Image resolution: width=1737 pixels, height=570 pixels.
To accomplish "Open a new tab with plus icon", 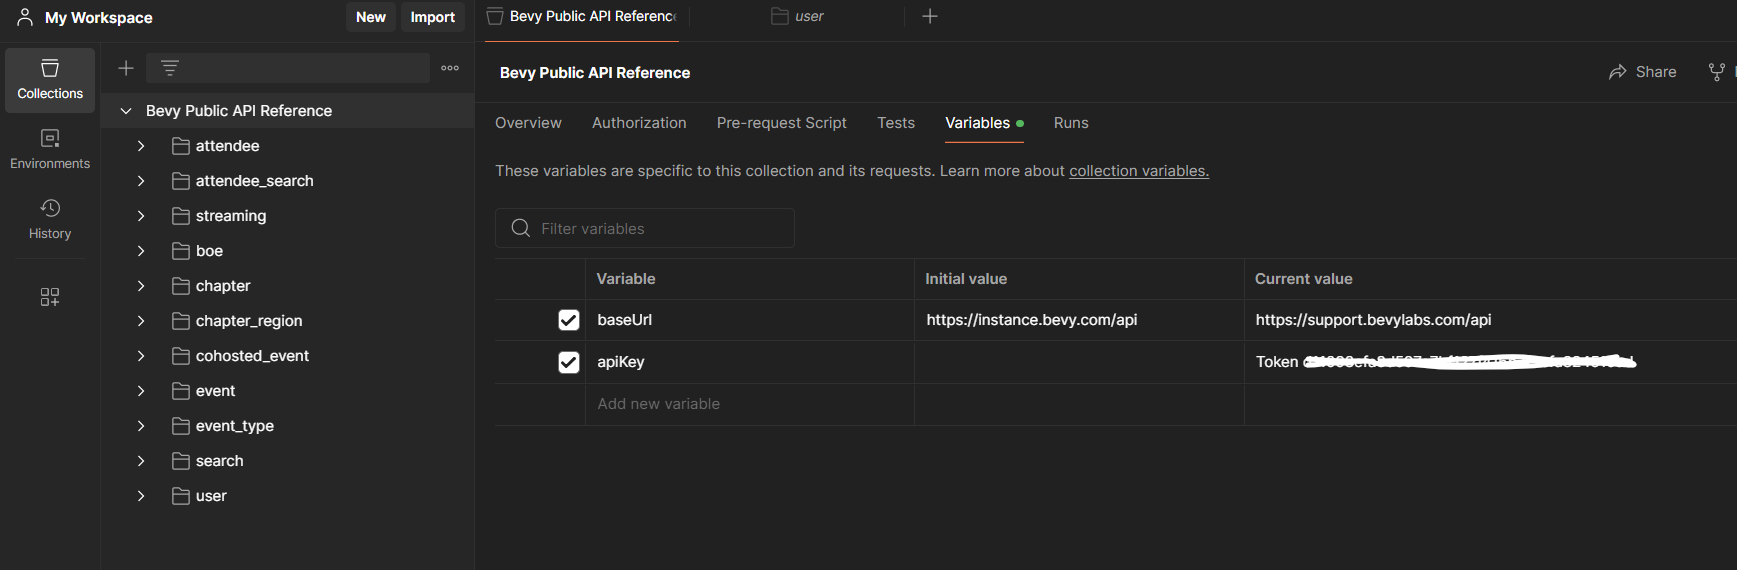I will (x=930, y=16).
